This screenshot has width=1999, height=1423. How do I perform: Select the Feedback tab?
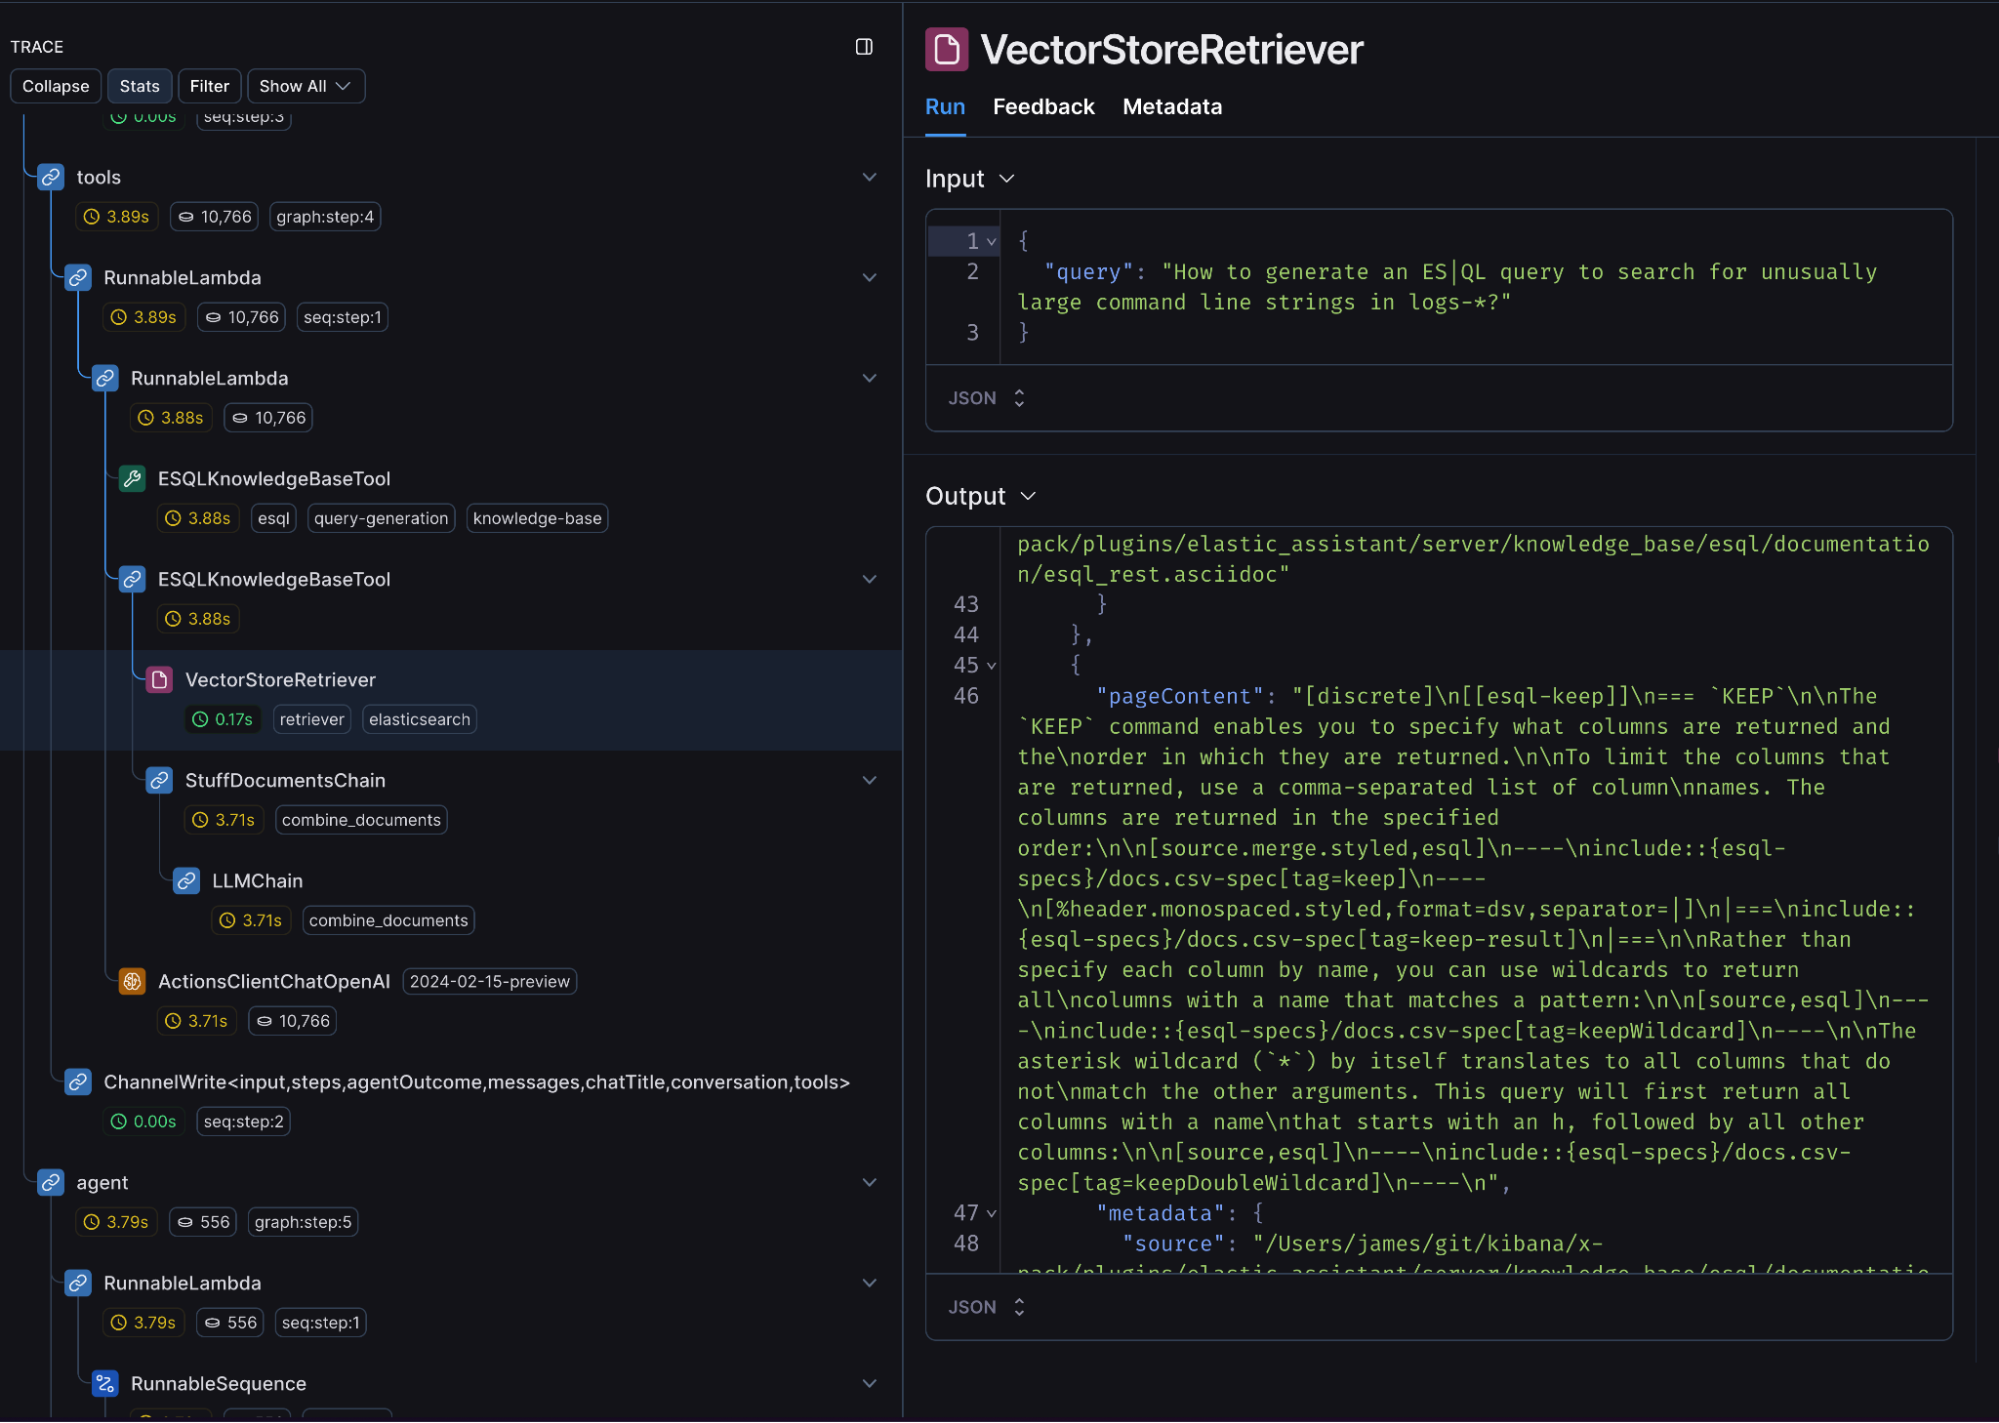[1043, 105]
